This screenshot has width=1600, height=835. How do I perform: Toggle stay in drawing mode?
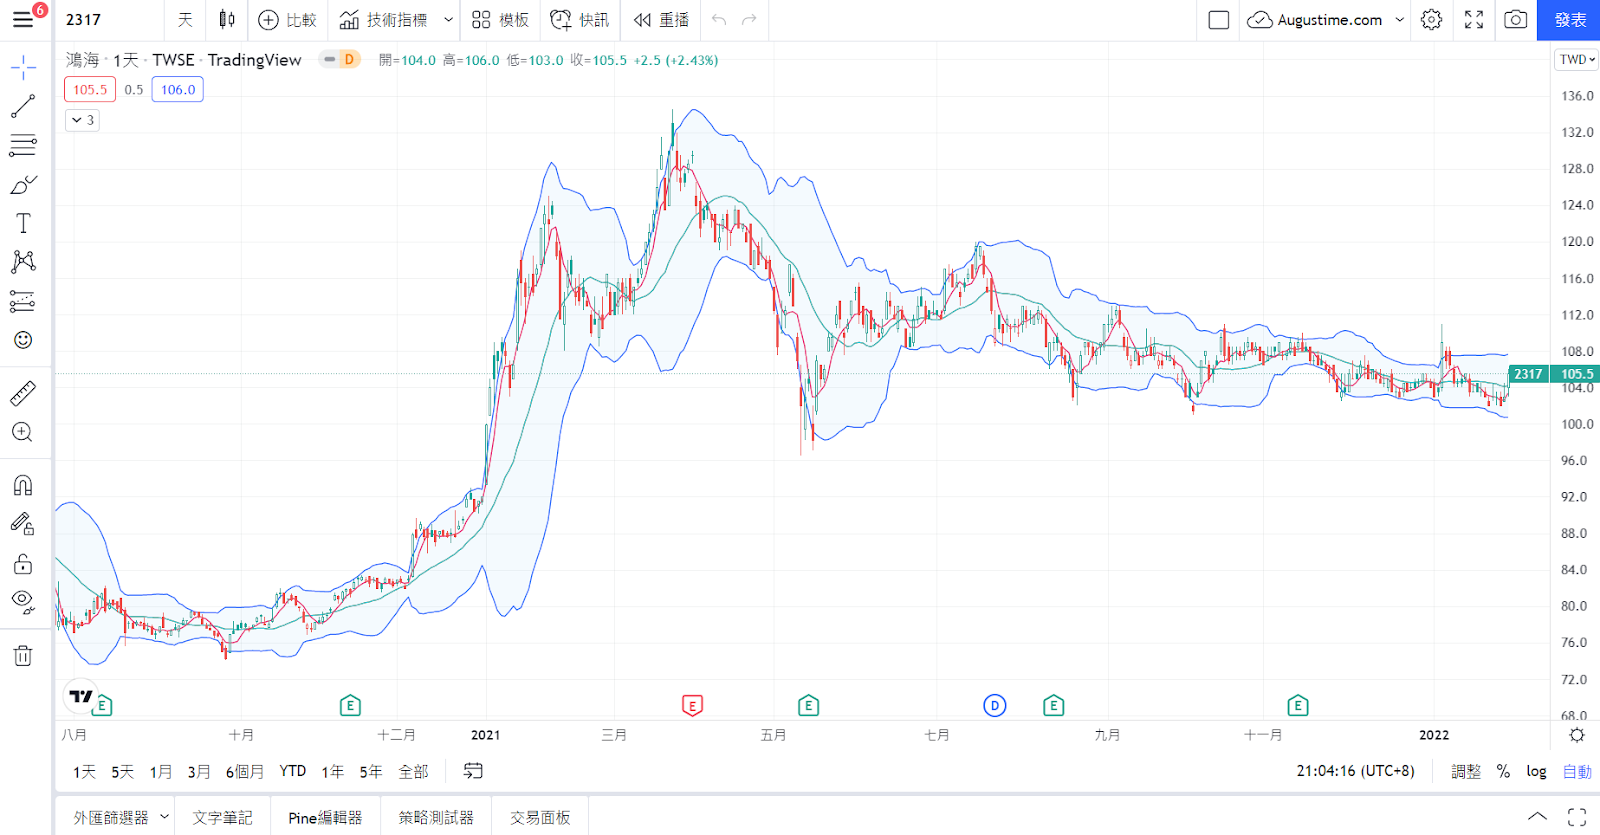point(23,524)
